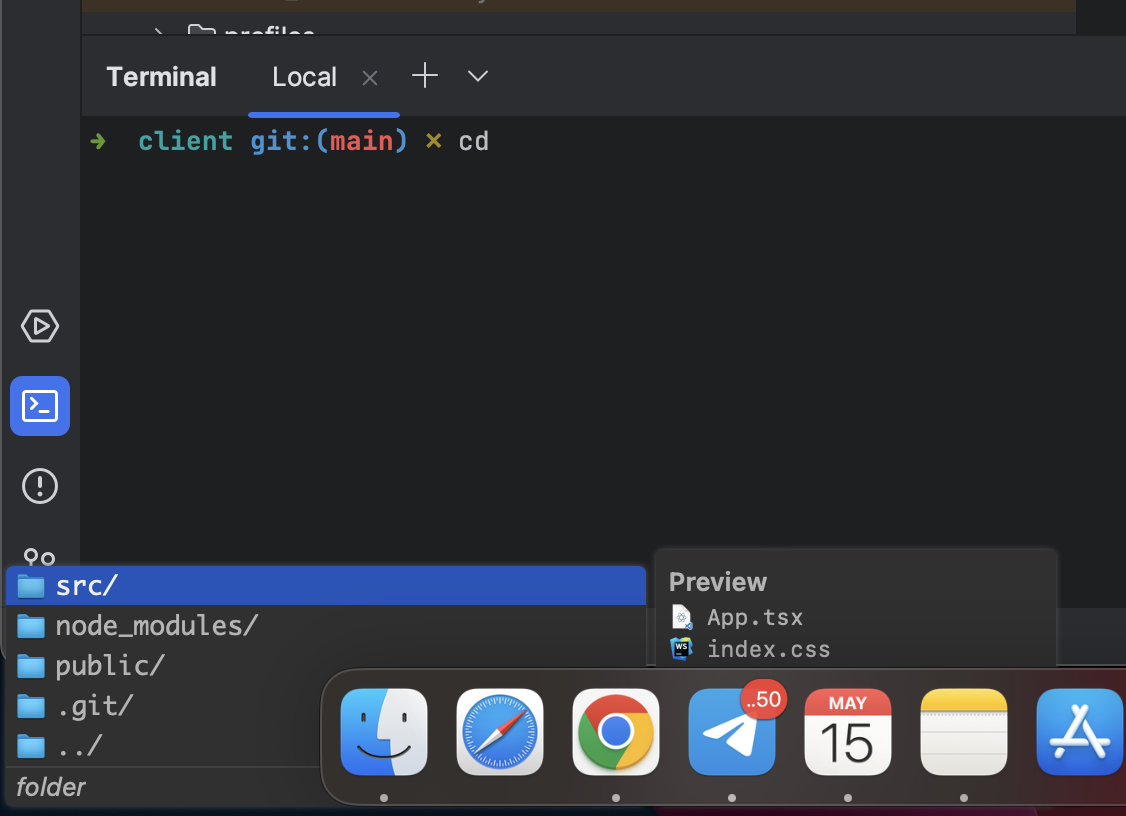Image resolution: width=1126 pixels, height=816 pixels.
Task: Click the folder icon beside node_modules/
Action: coord(31,626)
